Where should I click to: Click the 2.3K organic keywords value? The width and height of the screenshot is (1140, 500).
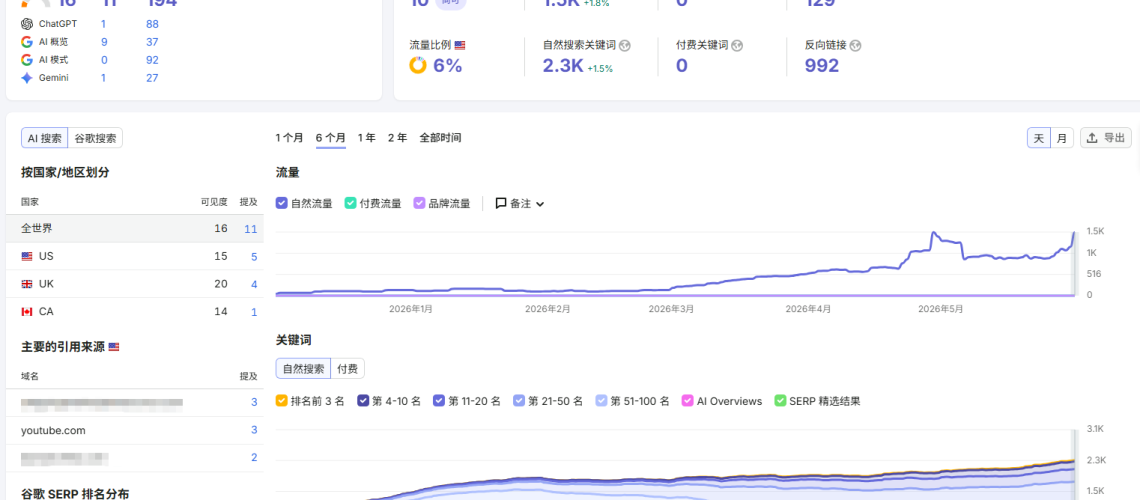point(563,66)
